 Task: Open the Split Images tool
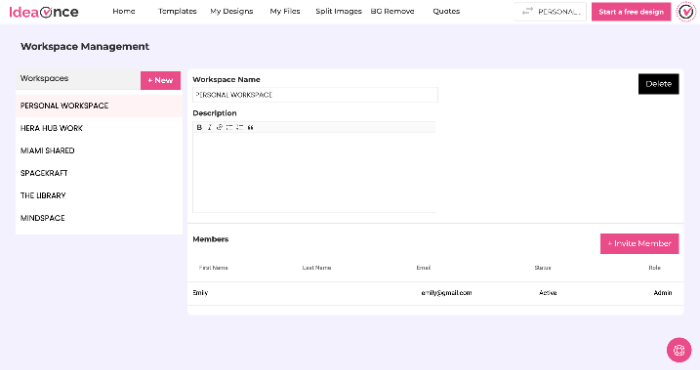click(338, 11)
